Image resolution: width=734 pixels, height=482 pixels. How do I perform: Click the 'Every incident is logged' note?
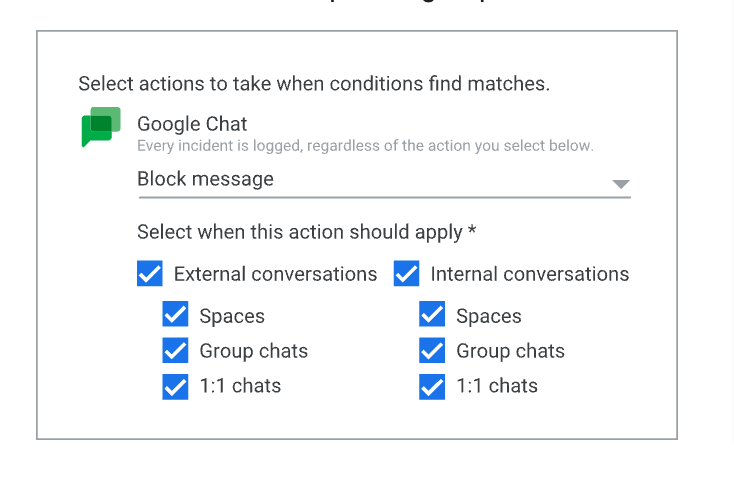pyautogui.click(x=365, y=146)
